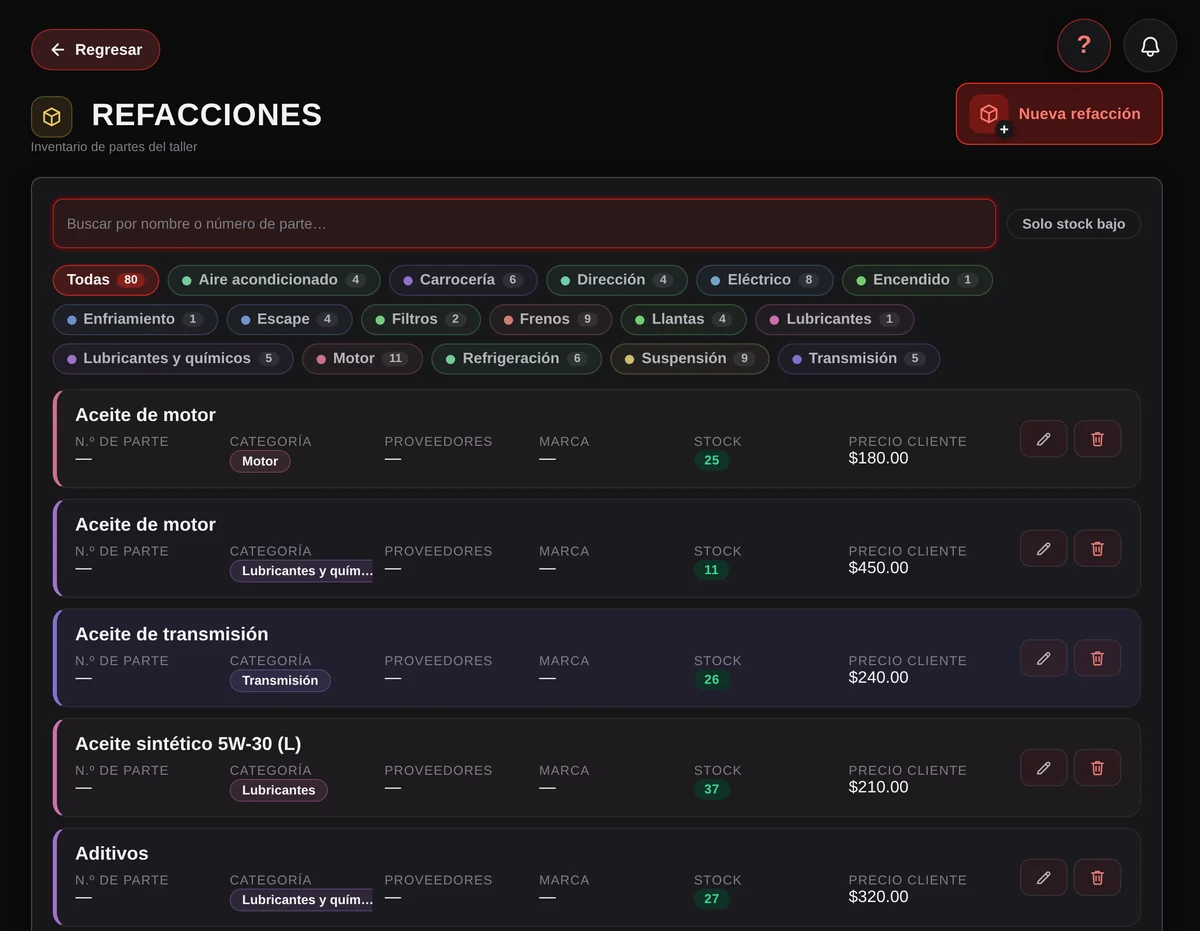Click the Refacciones box icon beside title
Viewport: 1200px width, 931px height.
coord(51,117)
